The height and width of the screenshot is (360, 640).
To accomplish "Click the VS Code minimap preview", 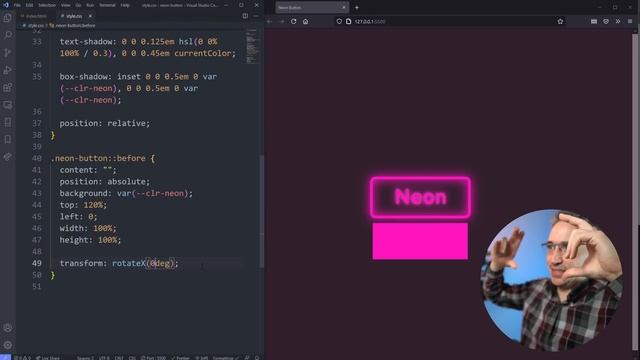I will [252, 46].
